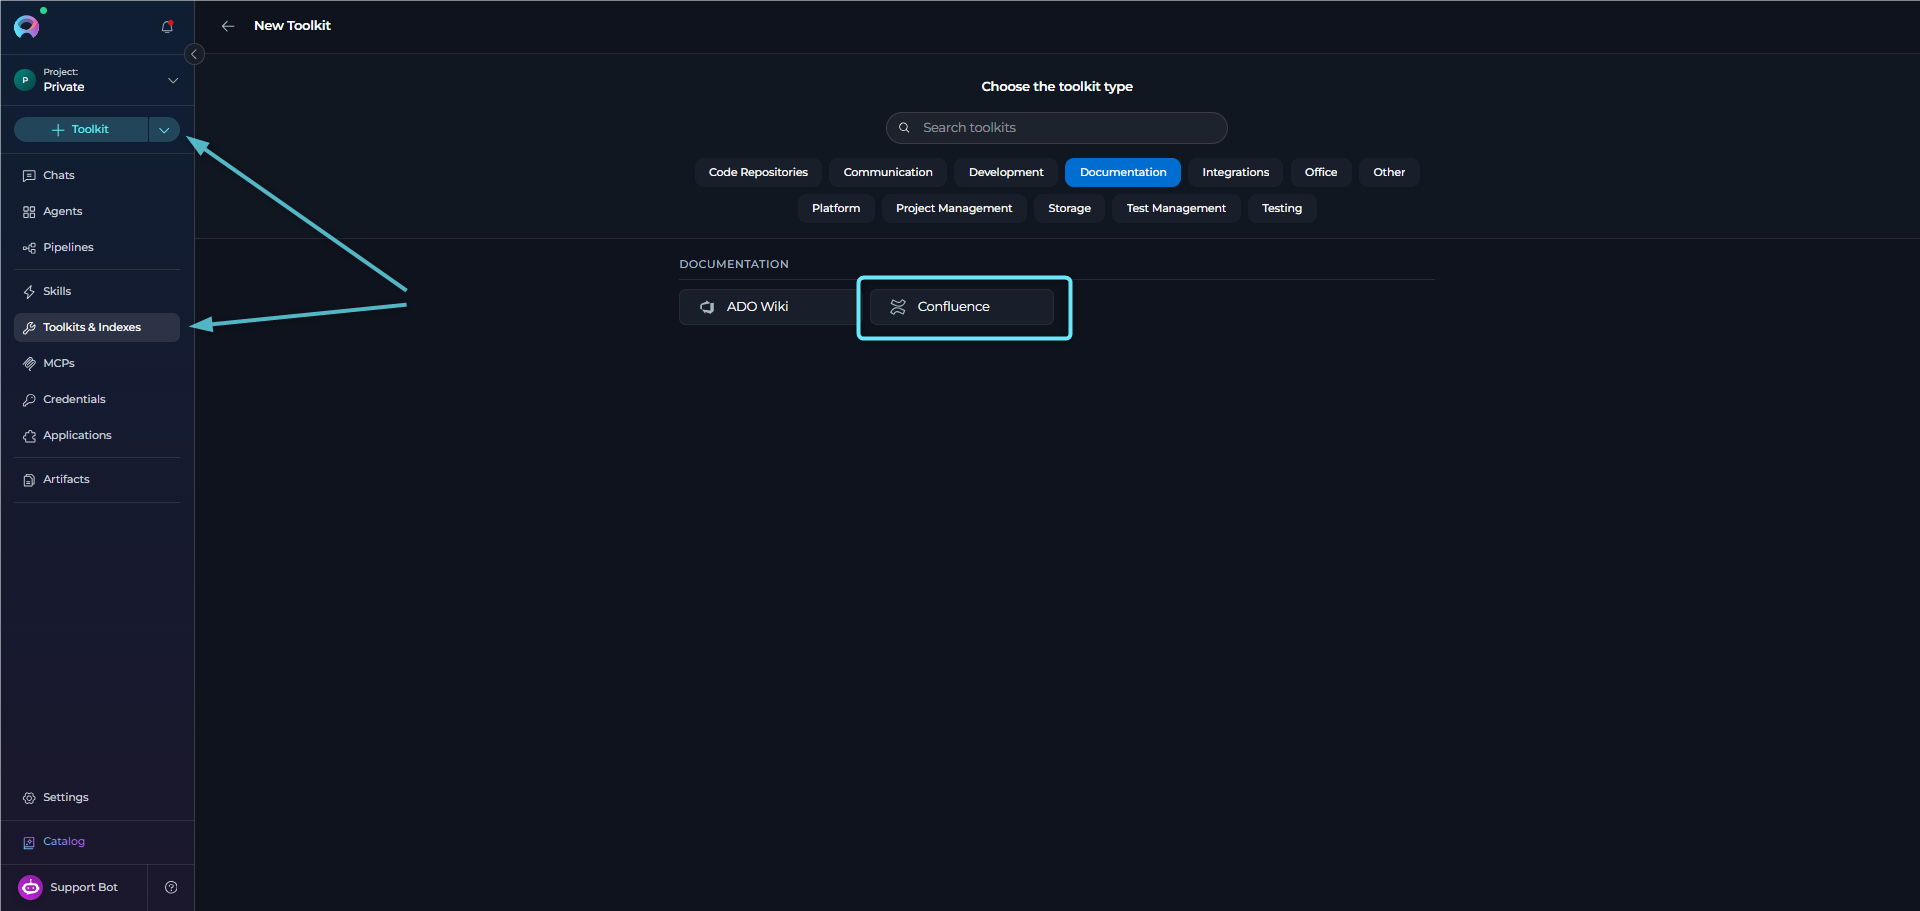1920x911 pixels.
Task: Click the Applications icon
Action: [29, 436]
